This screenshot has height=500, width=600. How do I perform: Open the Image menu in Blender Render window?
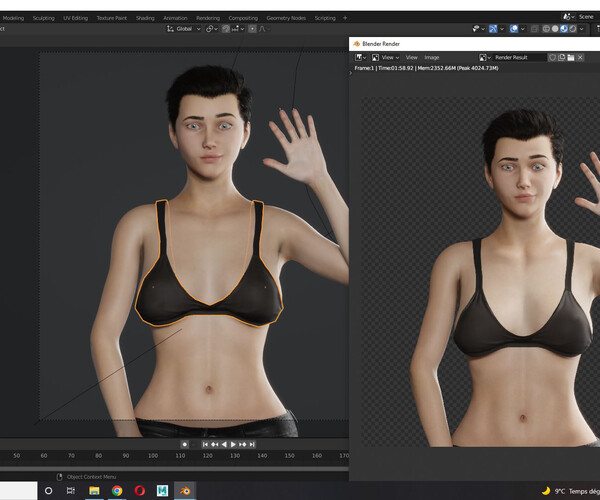coord(432,57)
